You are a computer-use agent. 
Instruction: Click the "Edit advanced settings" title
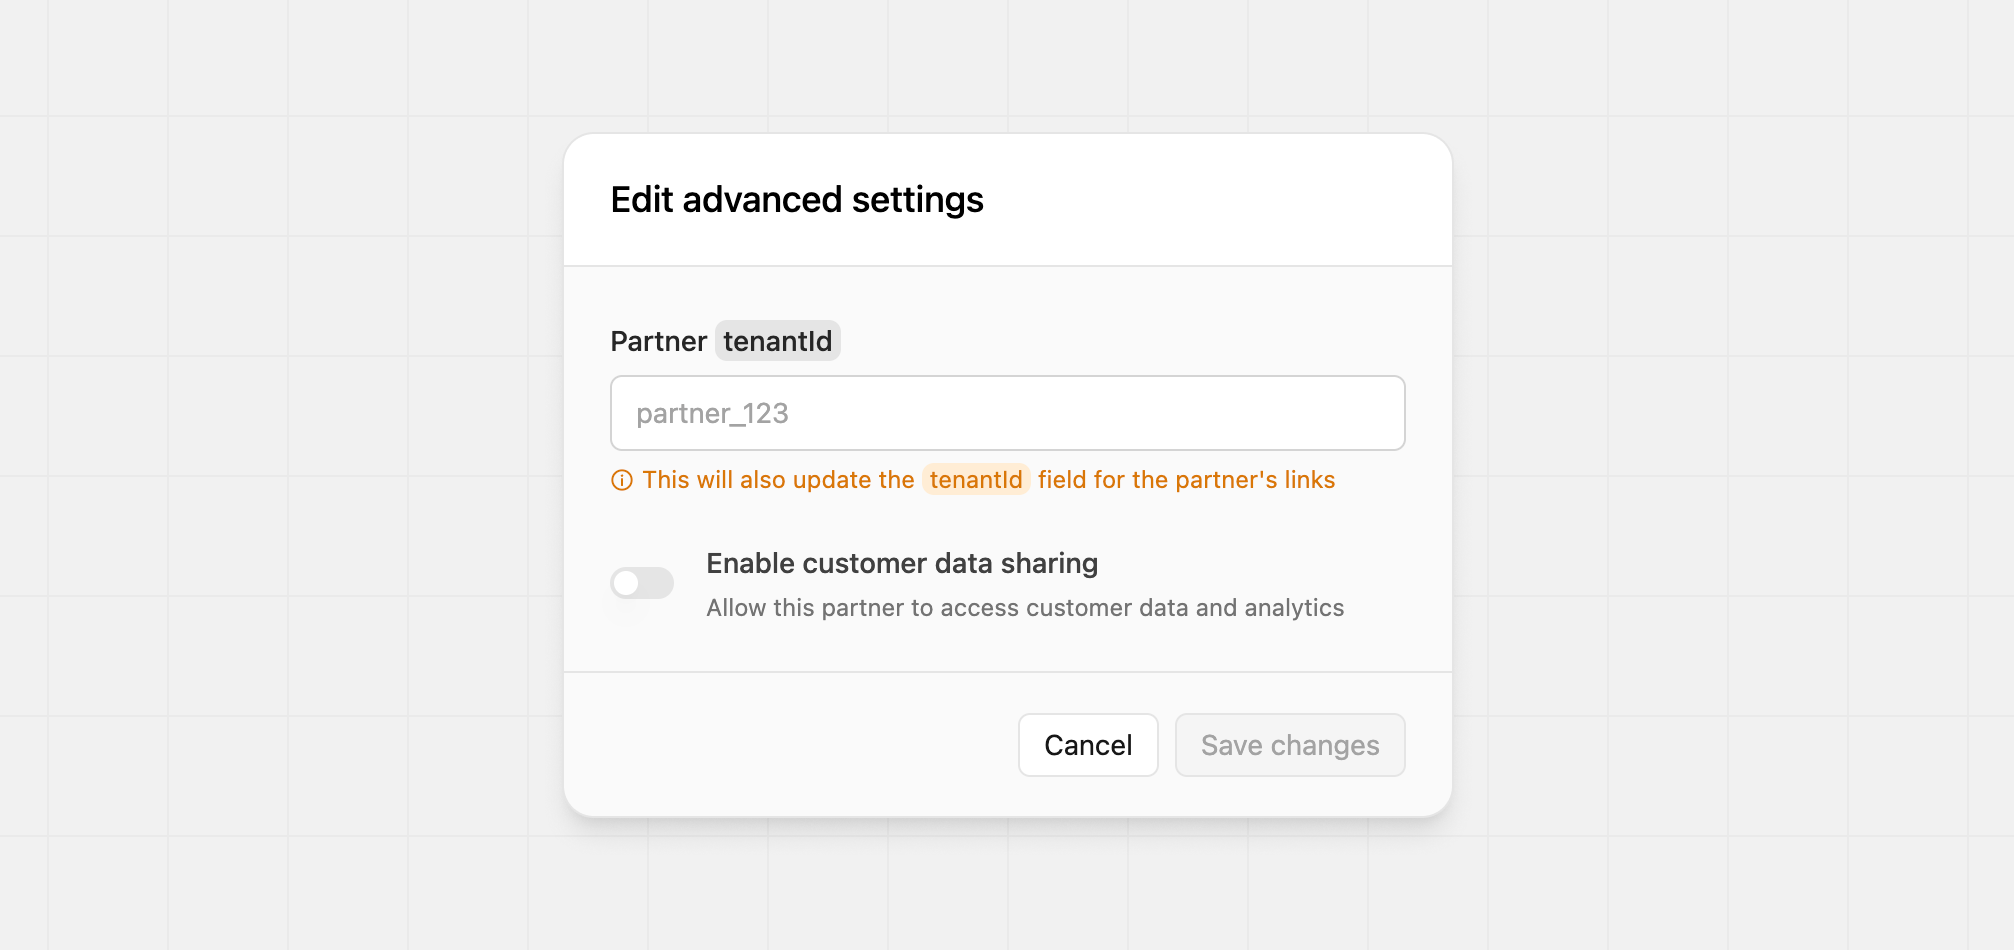coord(797,200)
